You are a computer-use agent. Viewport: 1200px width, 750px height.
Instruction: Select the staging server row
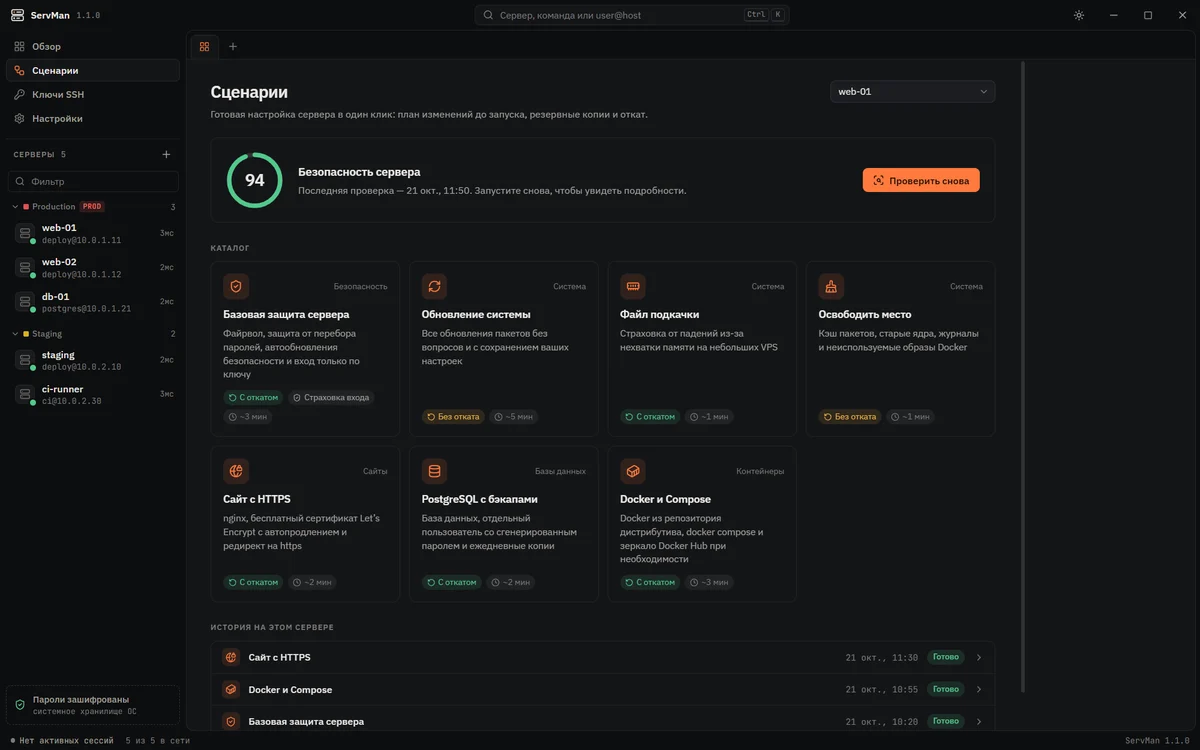pos(93,360)
